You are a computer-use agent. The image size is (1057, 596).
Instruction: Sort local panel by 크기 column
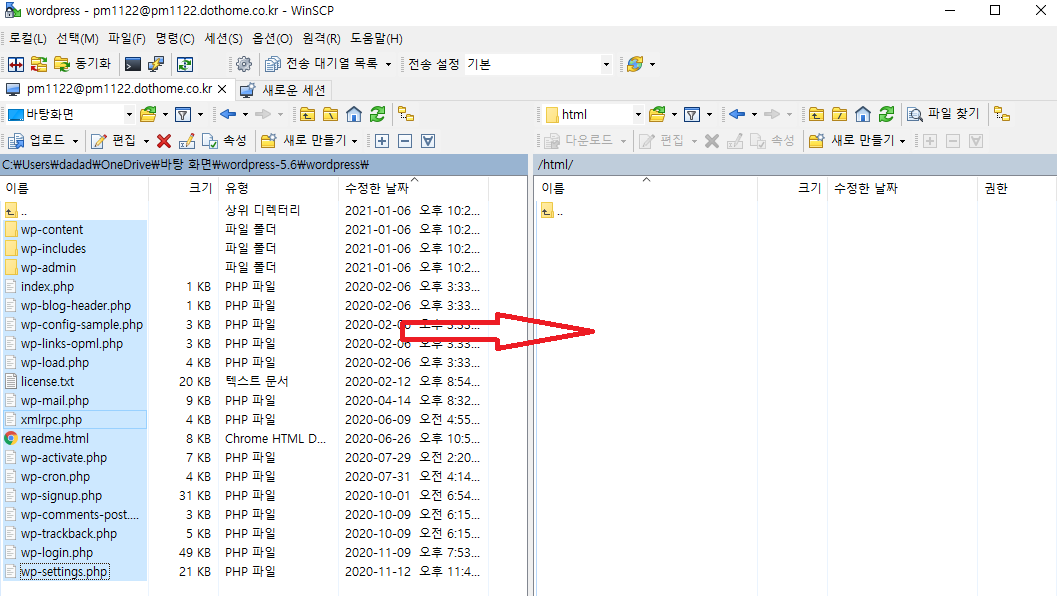[183, 188]
